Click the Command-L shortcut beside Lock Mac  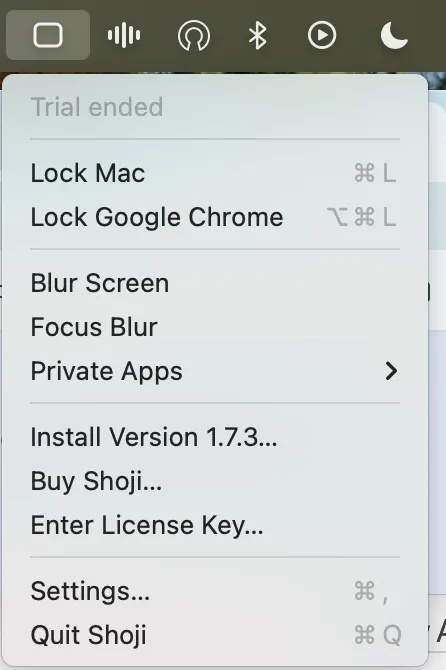pos(376,173)
